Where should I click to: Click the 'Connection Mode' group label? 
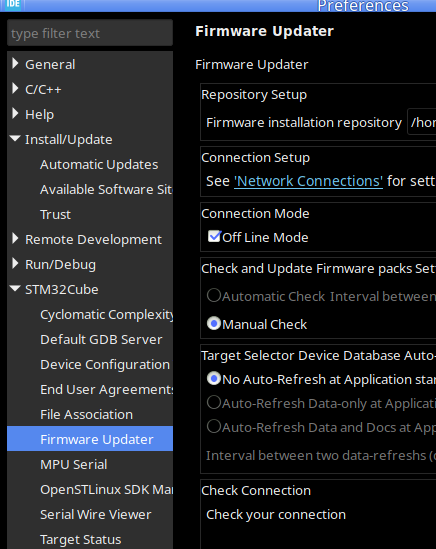tap(255, 214)
